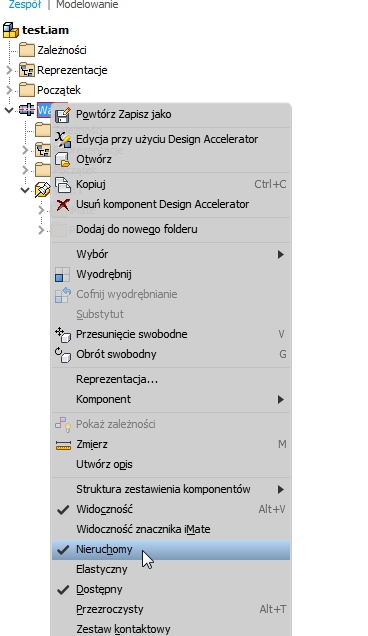The width and height of the screenshot is (368, 636).
Task: Open the Wybór submenu arrow
Action: (x=280, y=254)
